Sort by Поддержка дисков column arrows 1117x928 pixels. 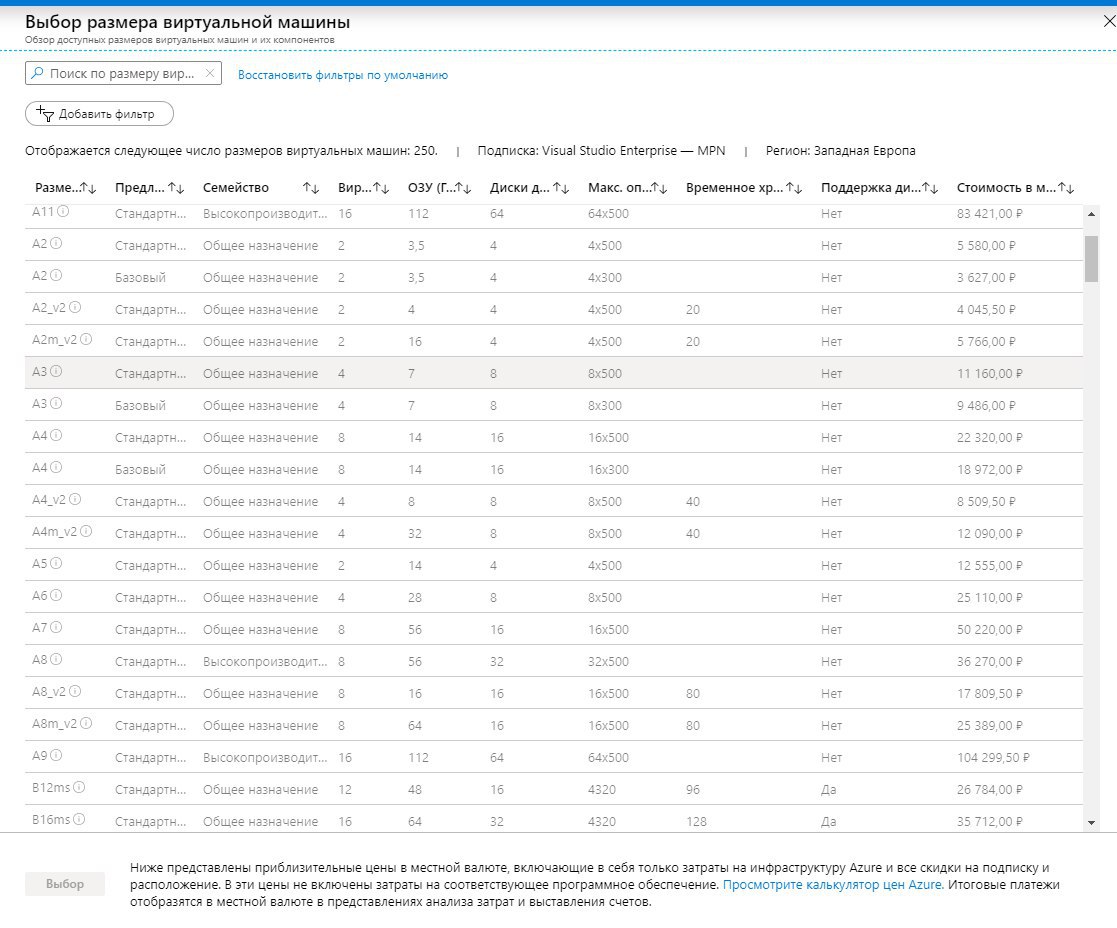pos(930,188)
